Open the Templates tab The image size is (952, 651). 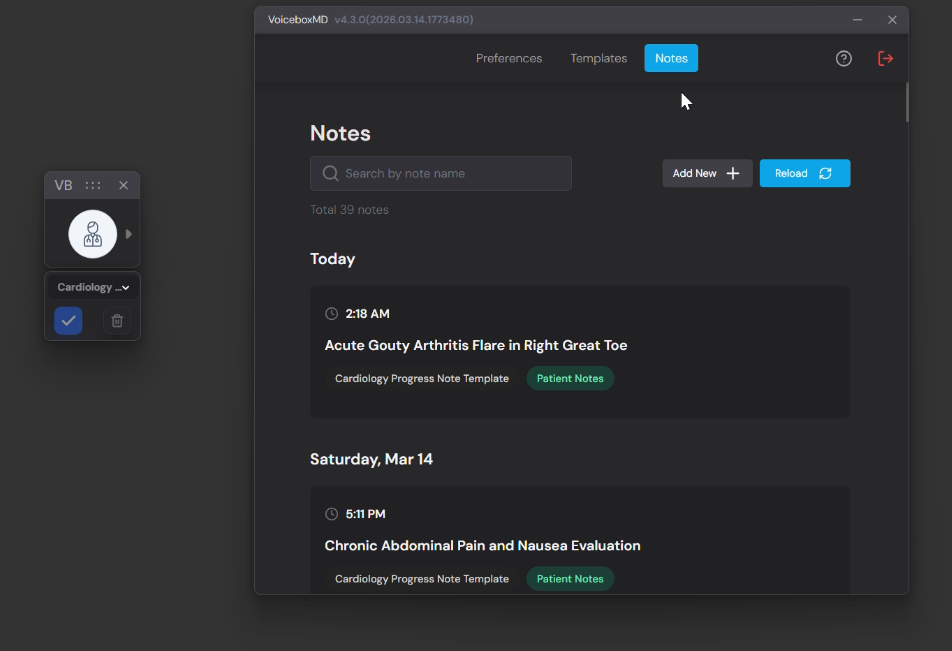pyautogui.click(x=598, y=59)
